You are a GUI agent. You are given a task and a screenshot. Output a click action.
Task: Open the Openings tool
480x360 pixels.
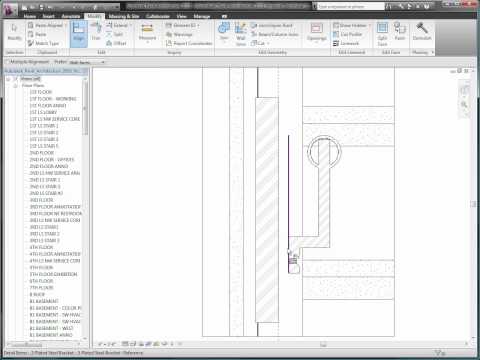point(316,32)
